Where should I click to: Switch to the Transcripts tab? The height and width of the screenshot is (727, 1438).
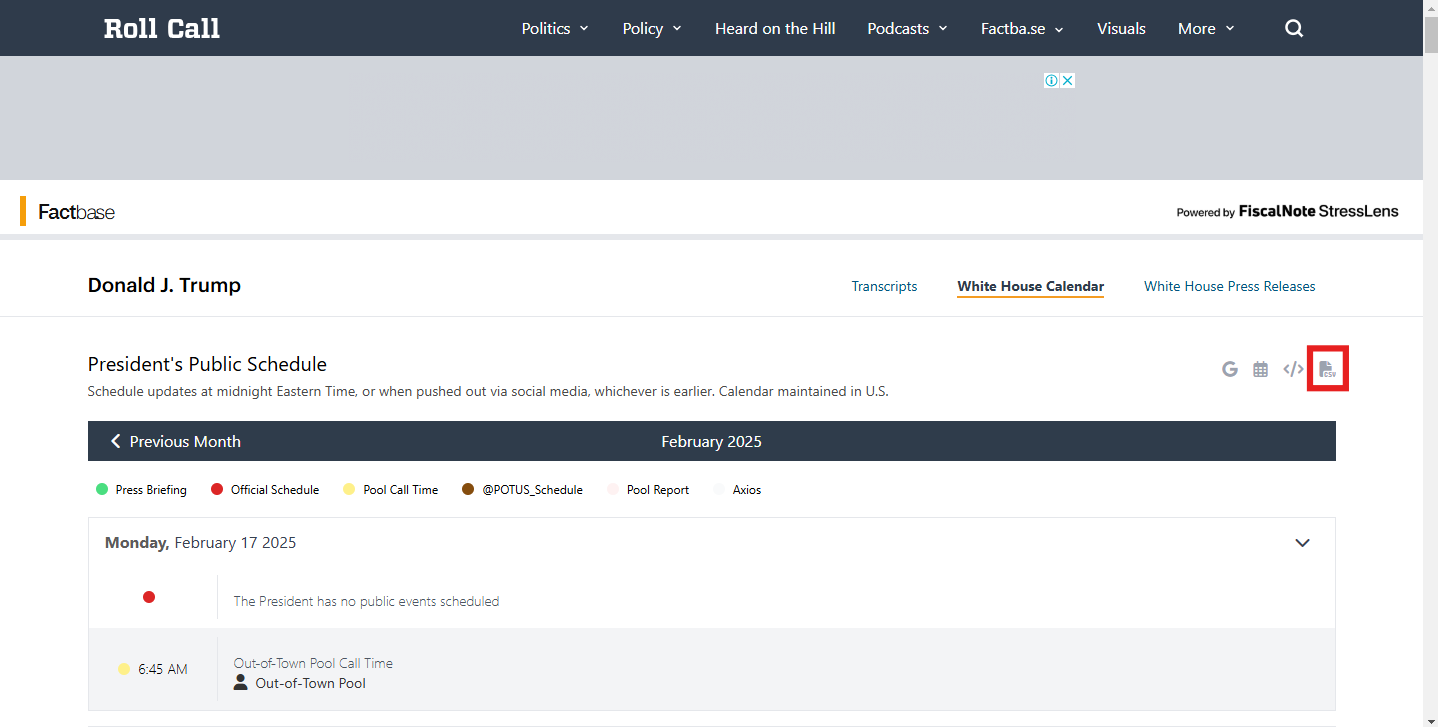pos(884,286)
